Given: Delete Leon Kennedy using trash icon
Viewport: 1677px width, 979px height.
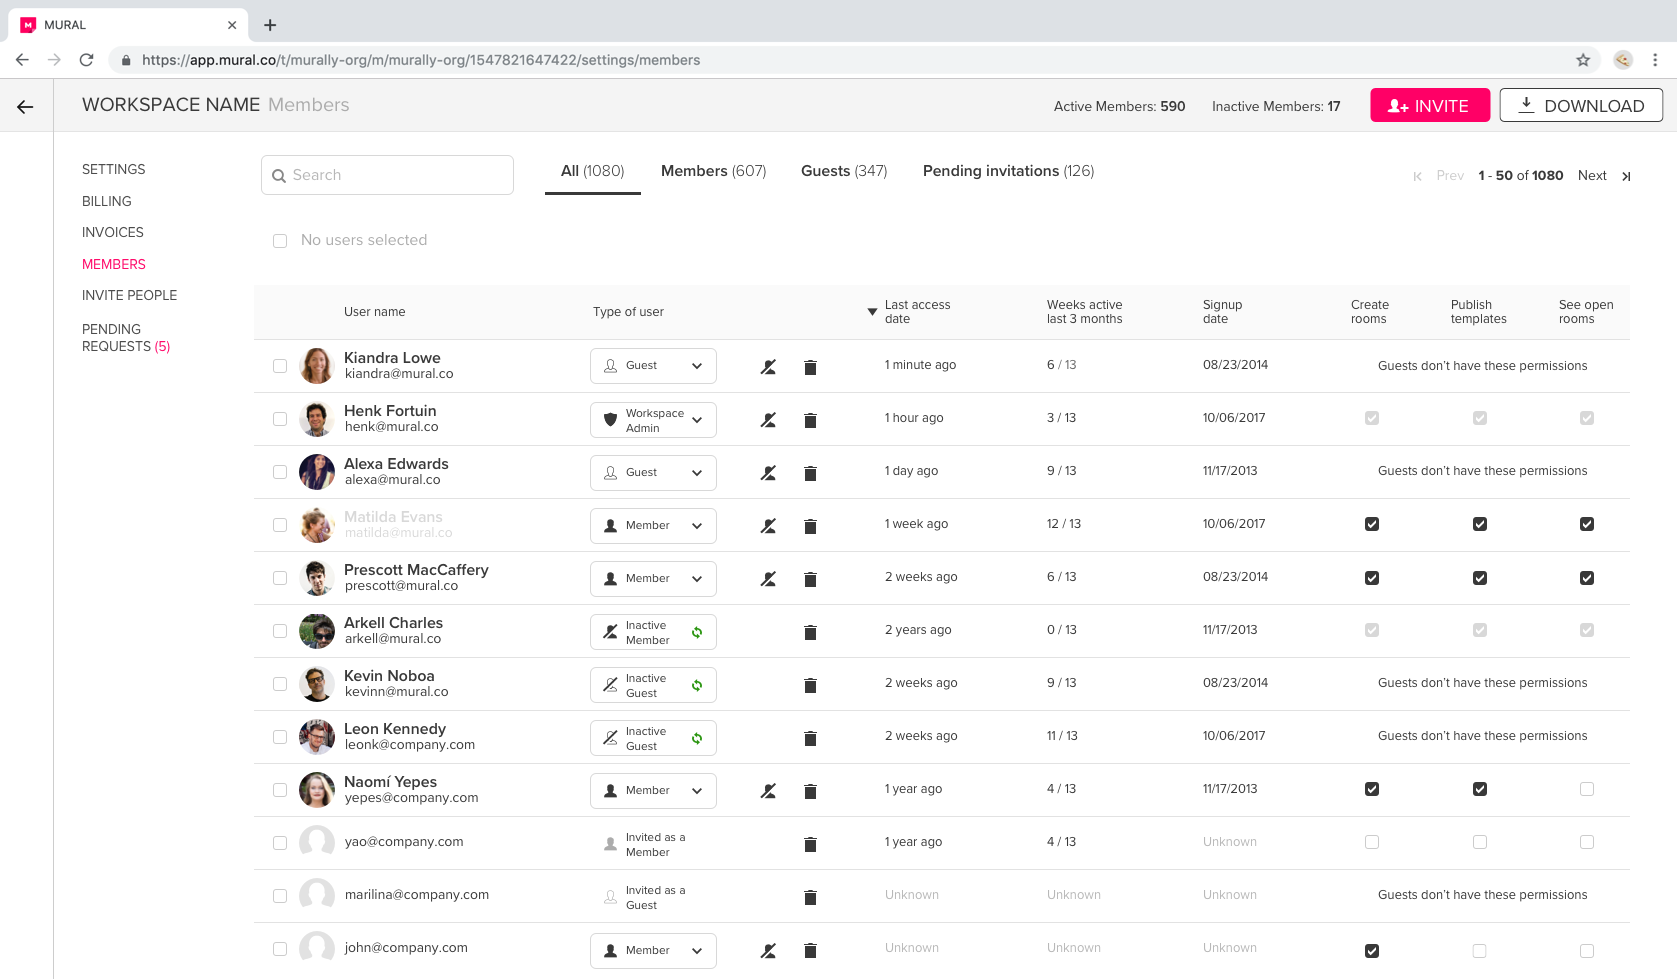Looking at the screenshot, I should click(x=810, y=738).
